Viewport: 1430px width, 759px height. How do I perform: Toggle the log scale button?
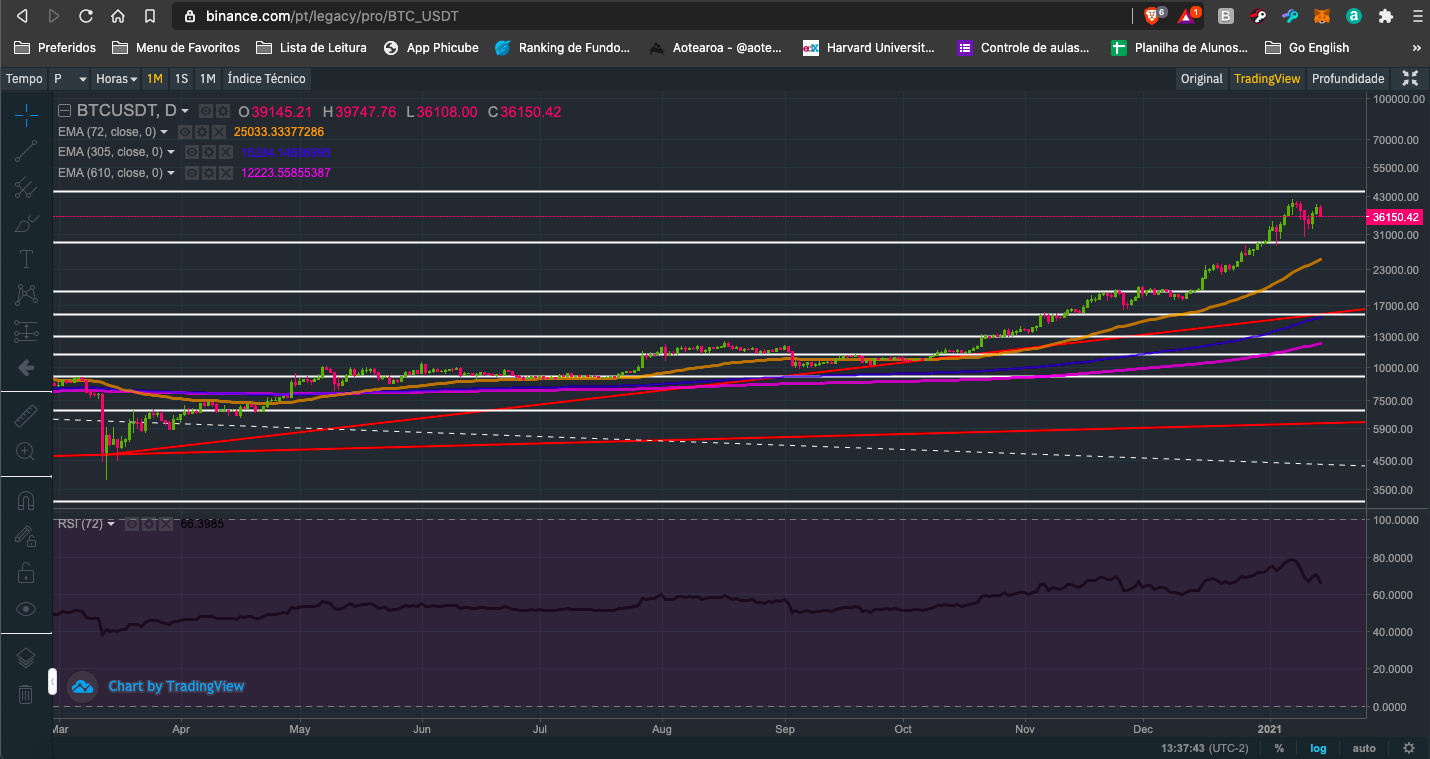point(1319,748)
